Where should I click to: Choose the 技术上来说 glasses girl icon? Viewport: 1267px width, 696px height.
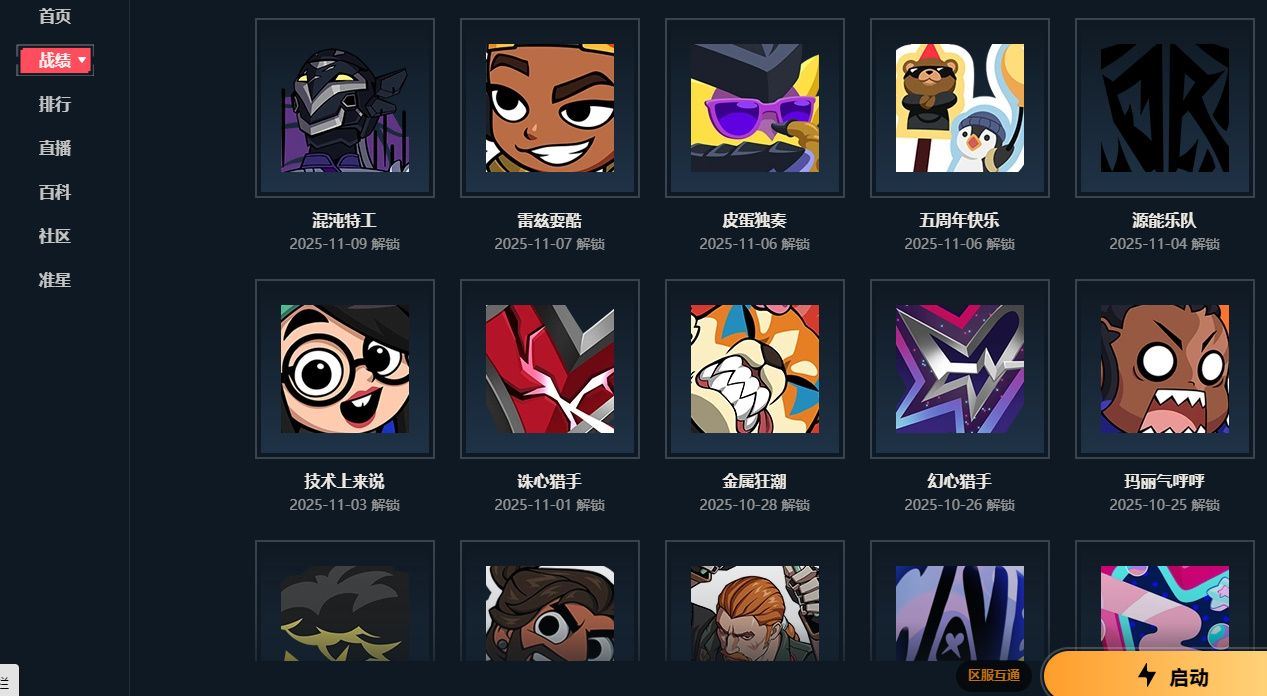pyautogui.click(x=345, y=369)
